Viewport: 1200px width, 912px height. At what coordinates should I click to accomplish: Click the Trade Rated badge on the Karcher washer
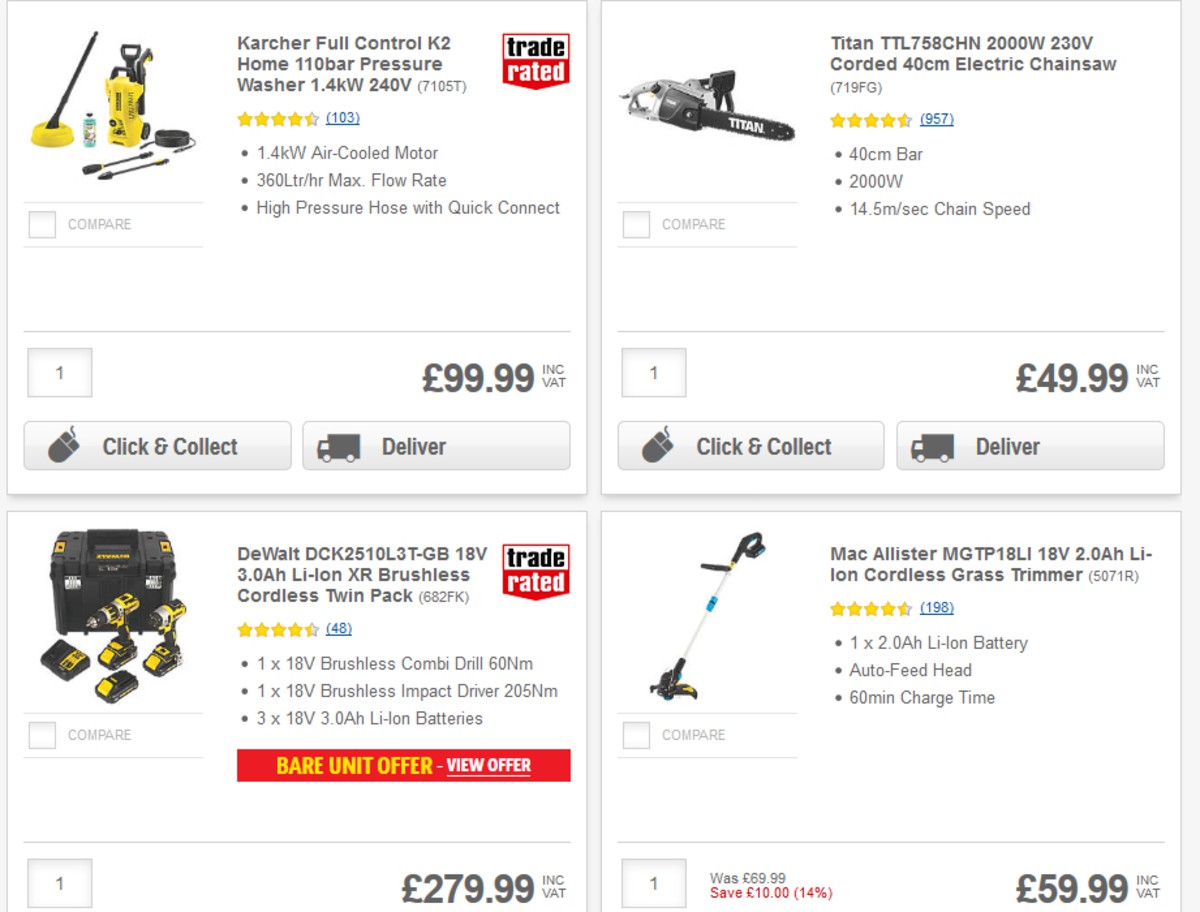pos(535,58)
